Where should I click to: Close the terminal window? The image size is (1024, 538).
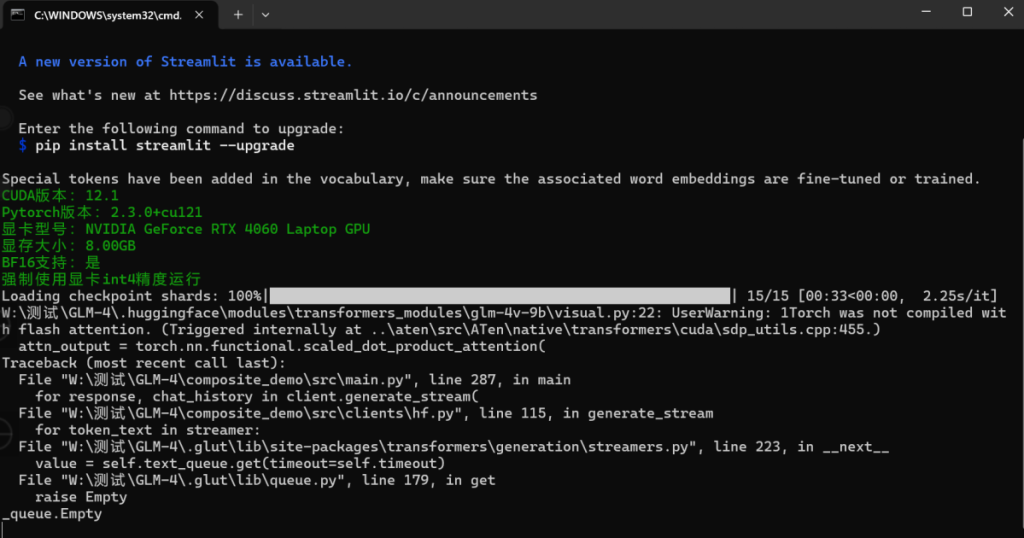(1005, 12)
